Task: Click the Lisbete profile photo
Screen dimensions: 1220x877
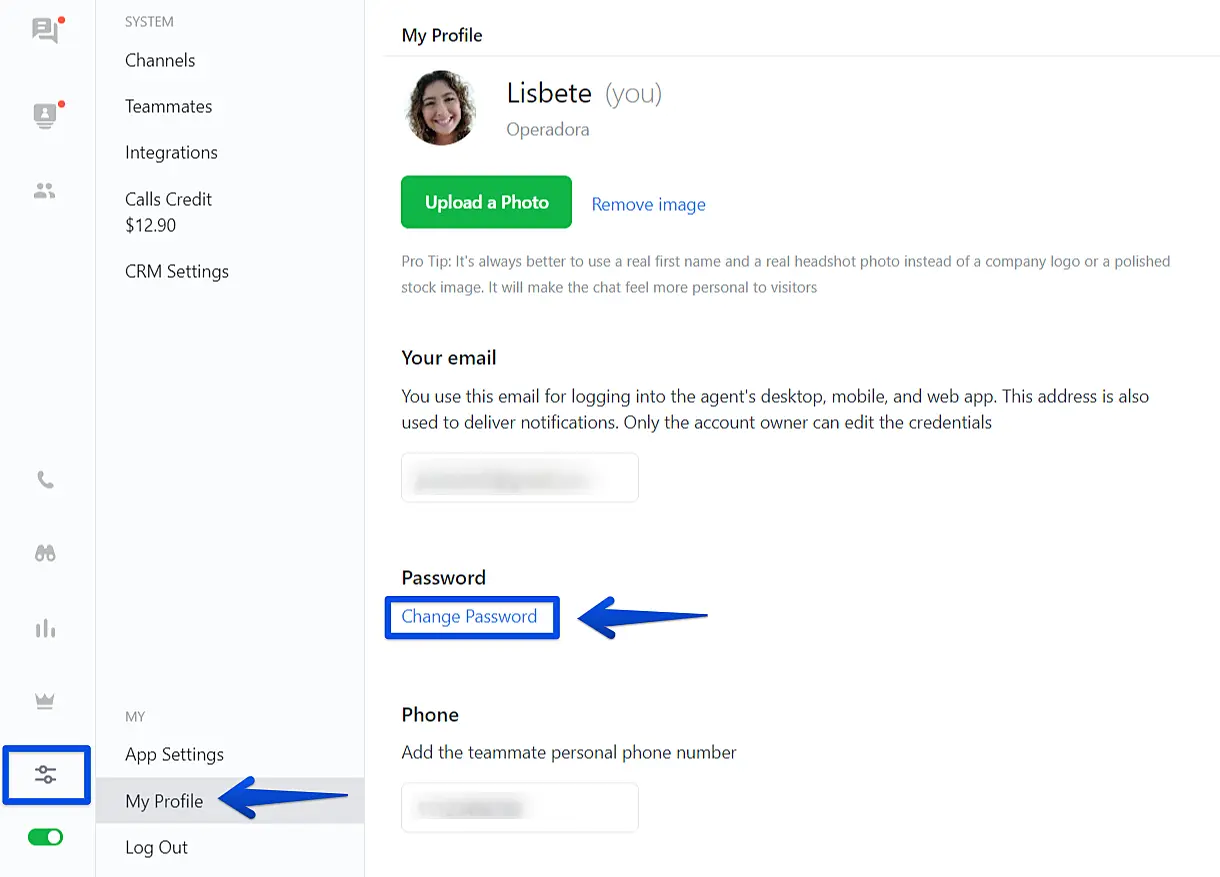Action: tap(441, 108)
